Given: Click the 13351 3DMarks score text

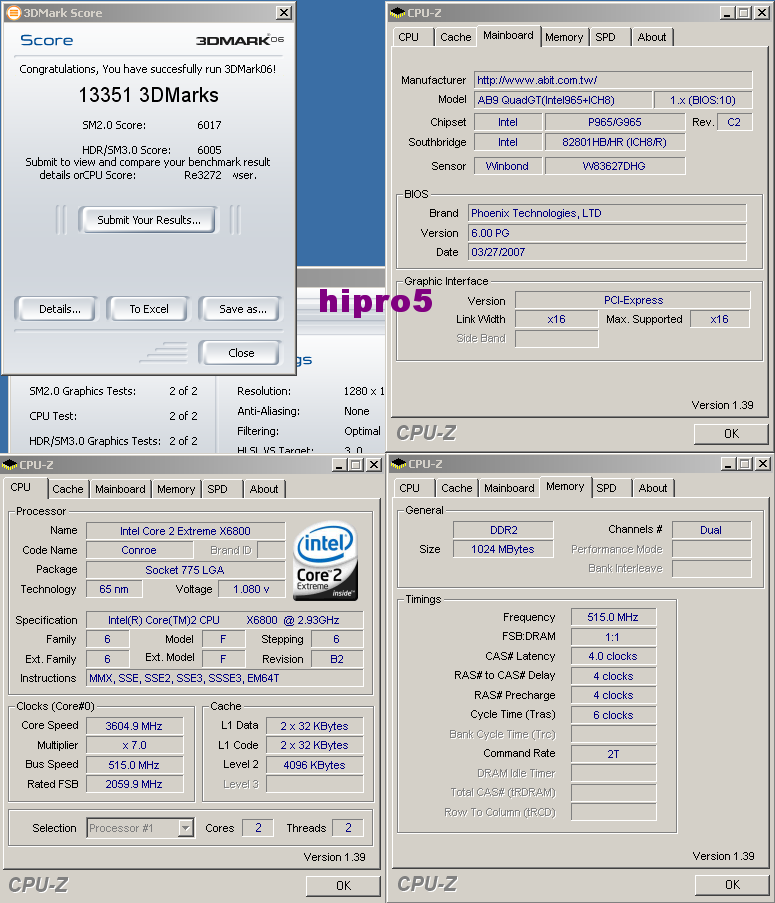Looking at the screenshot, I should pyautogui.click(x=149, y=95).
